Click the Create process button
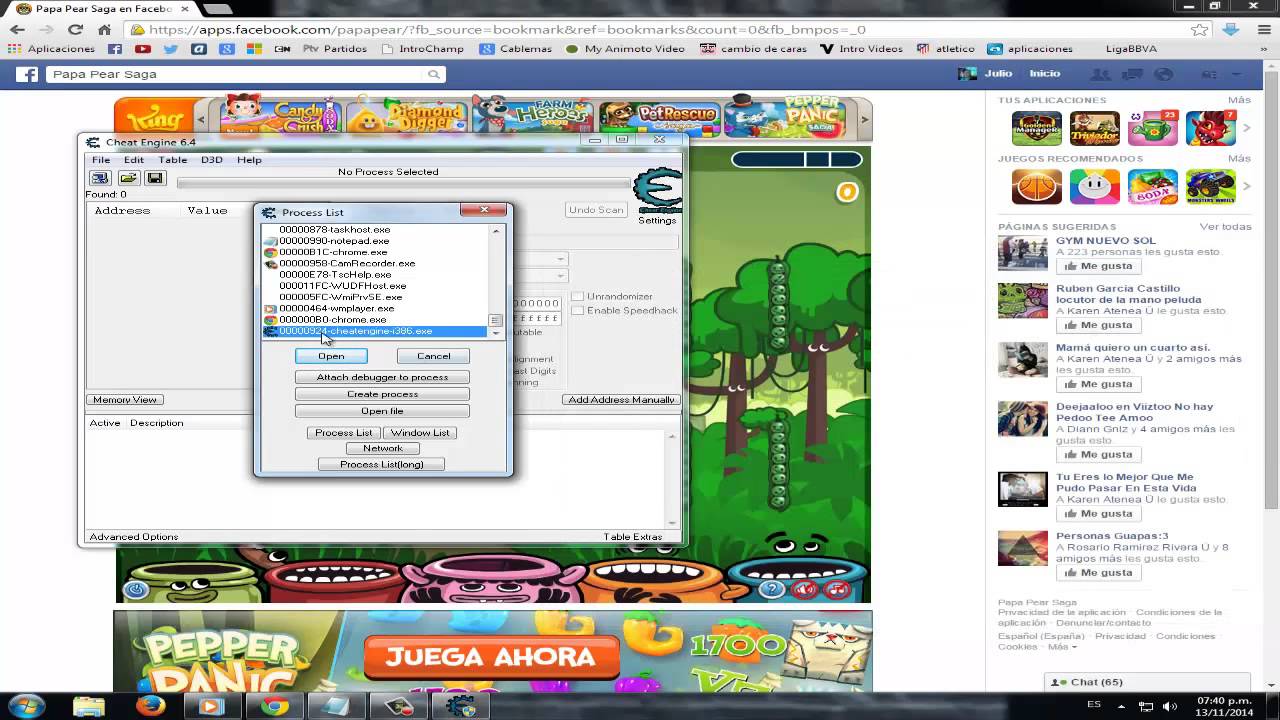This screenshot has height=720, width=1280. (382, 394)
